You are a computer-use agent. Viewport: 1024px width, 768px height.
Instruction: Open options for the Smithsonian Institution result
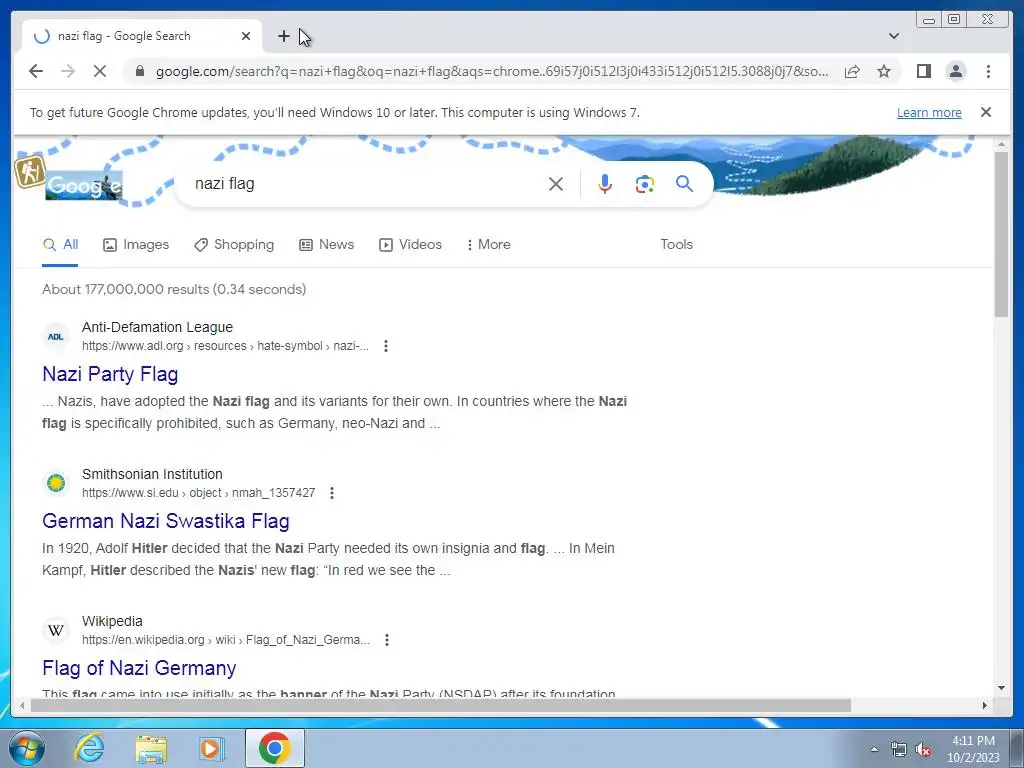(x=332, y=493)
